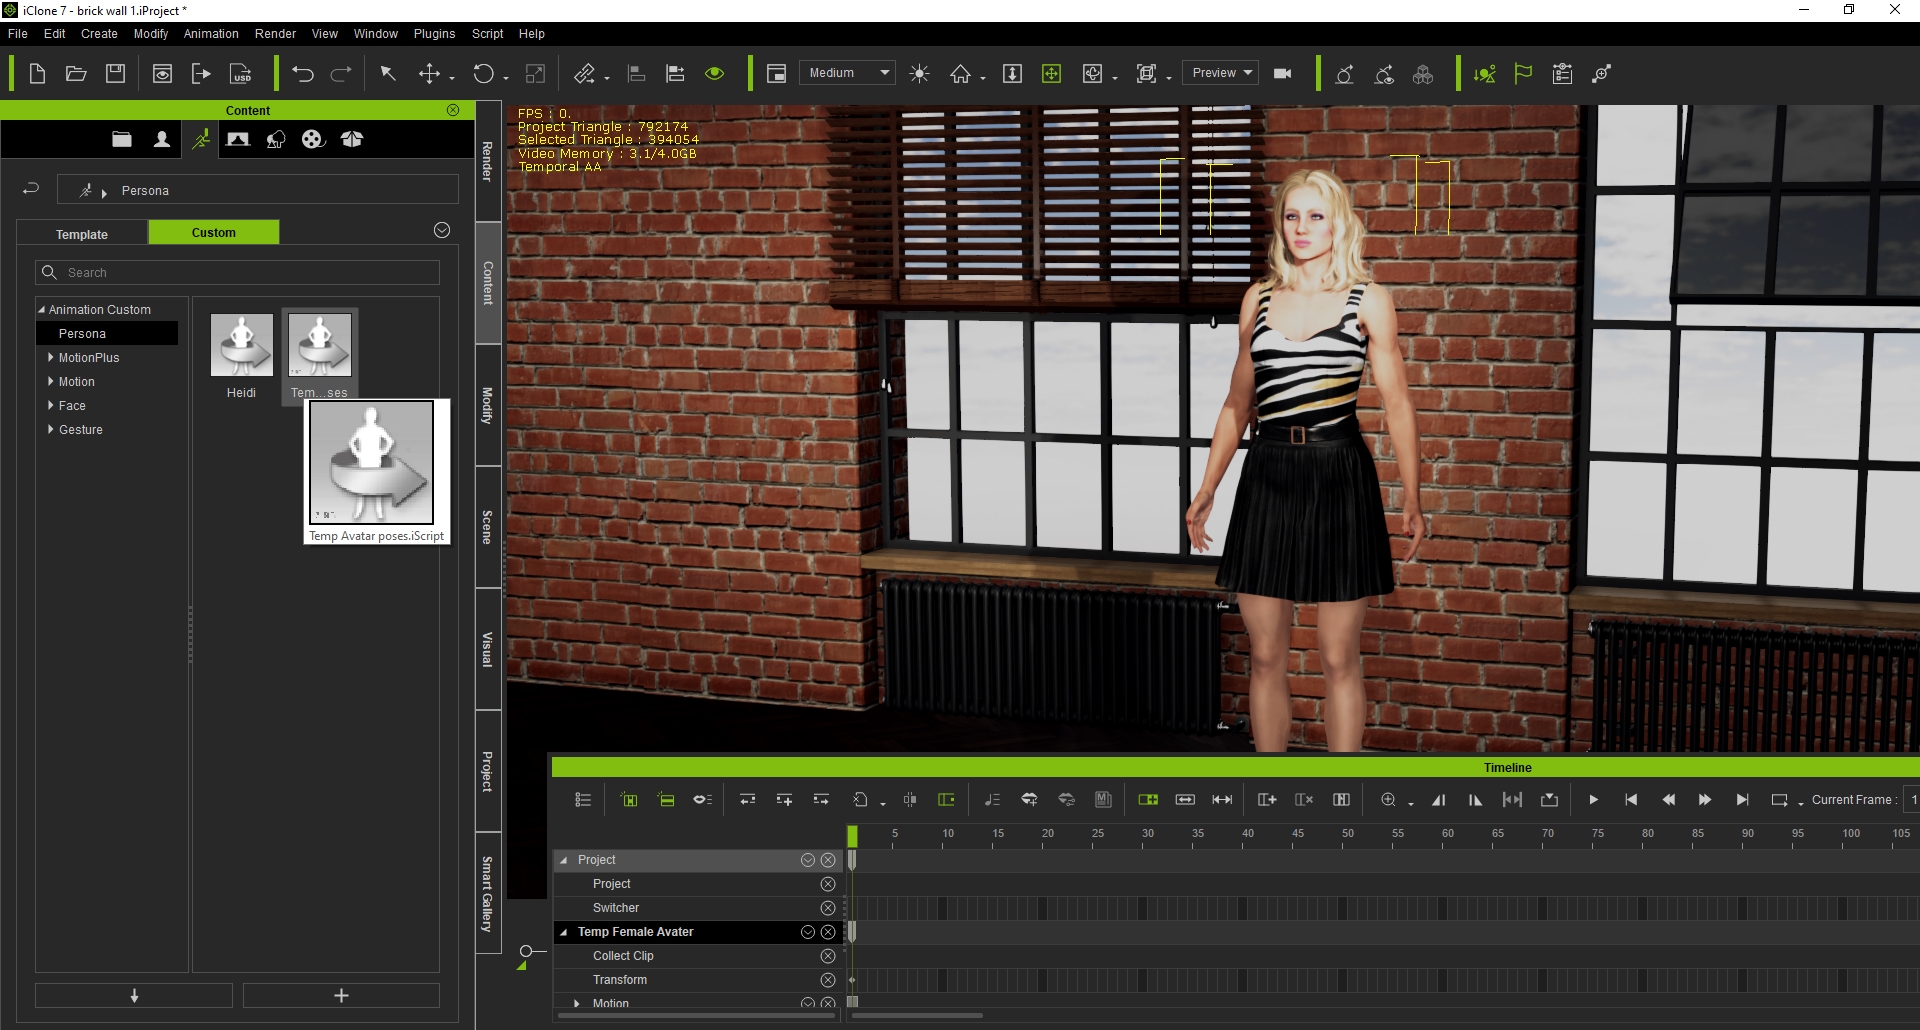Create a new project with New icon

37,73
